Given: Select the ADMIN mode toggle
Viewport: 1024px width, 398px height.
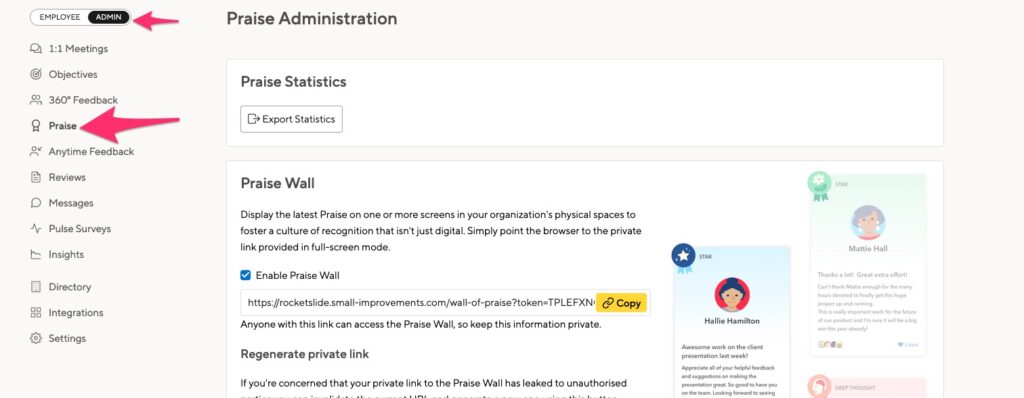Looking at the screenshot, I should click(108, 17).
